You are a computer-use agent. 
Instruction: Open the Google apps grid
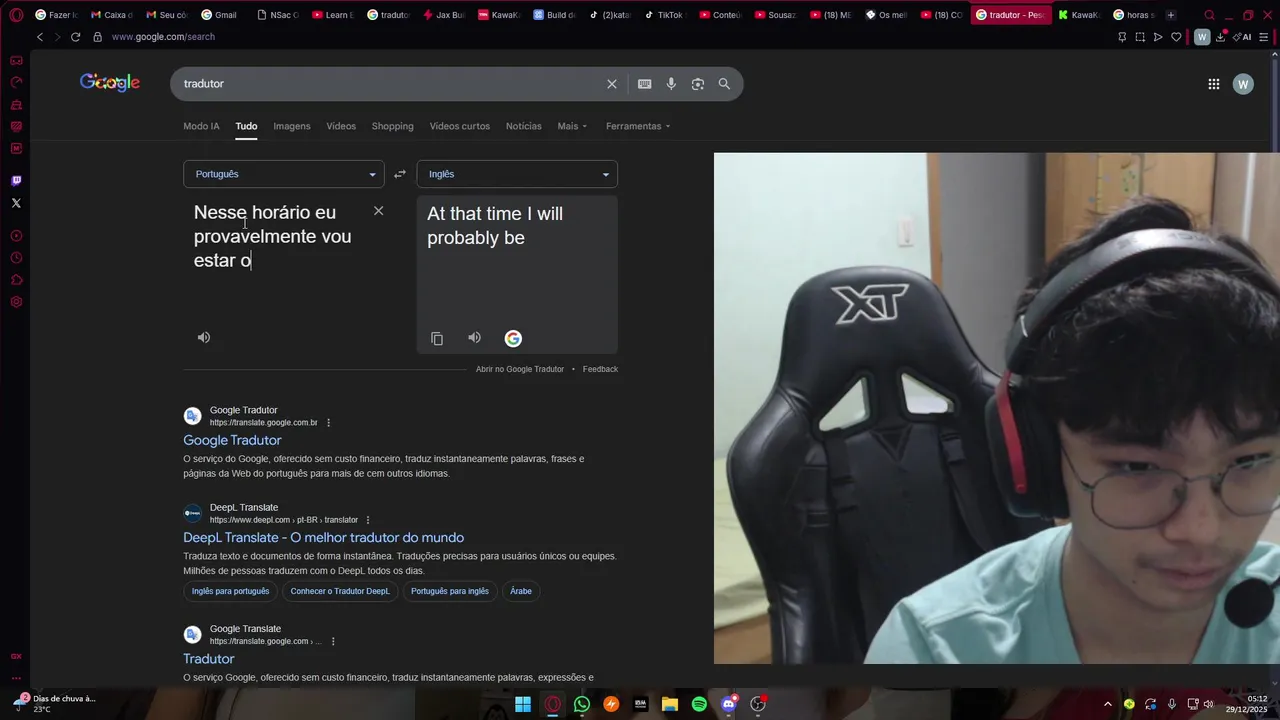point(1214,84)
